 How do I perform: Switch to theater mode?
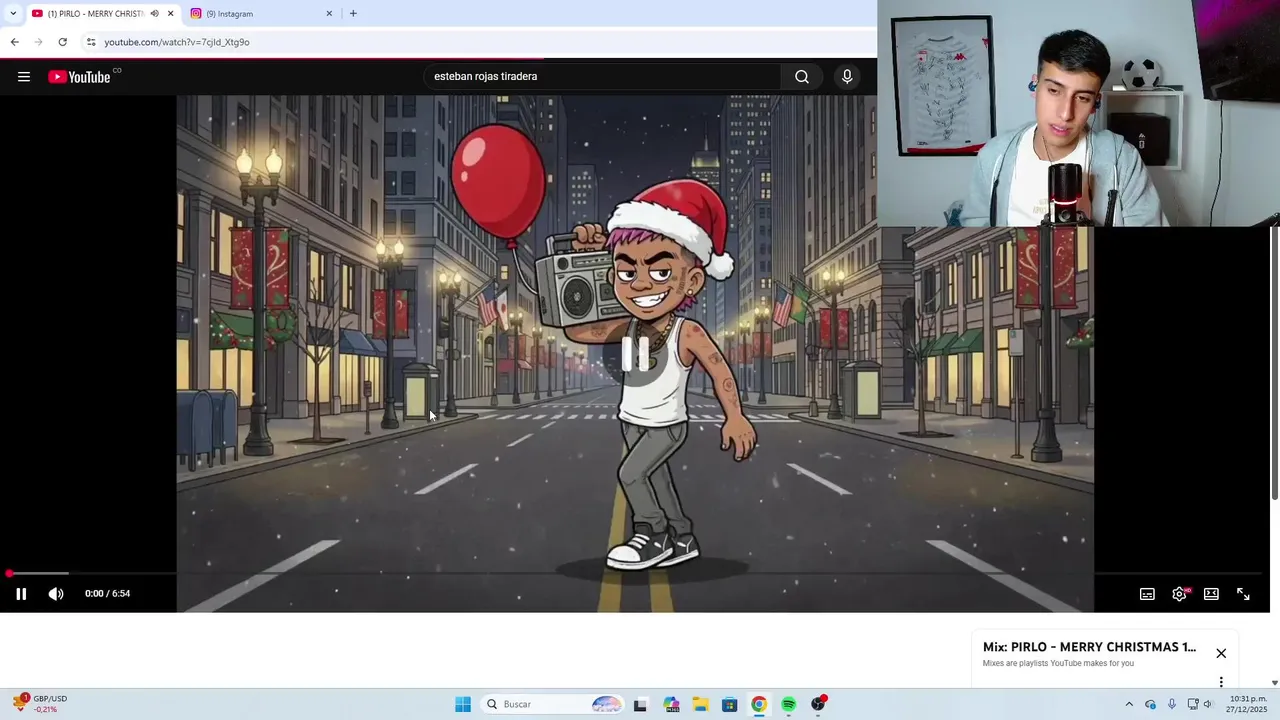(1211, 594)
